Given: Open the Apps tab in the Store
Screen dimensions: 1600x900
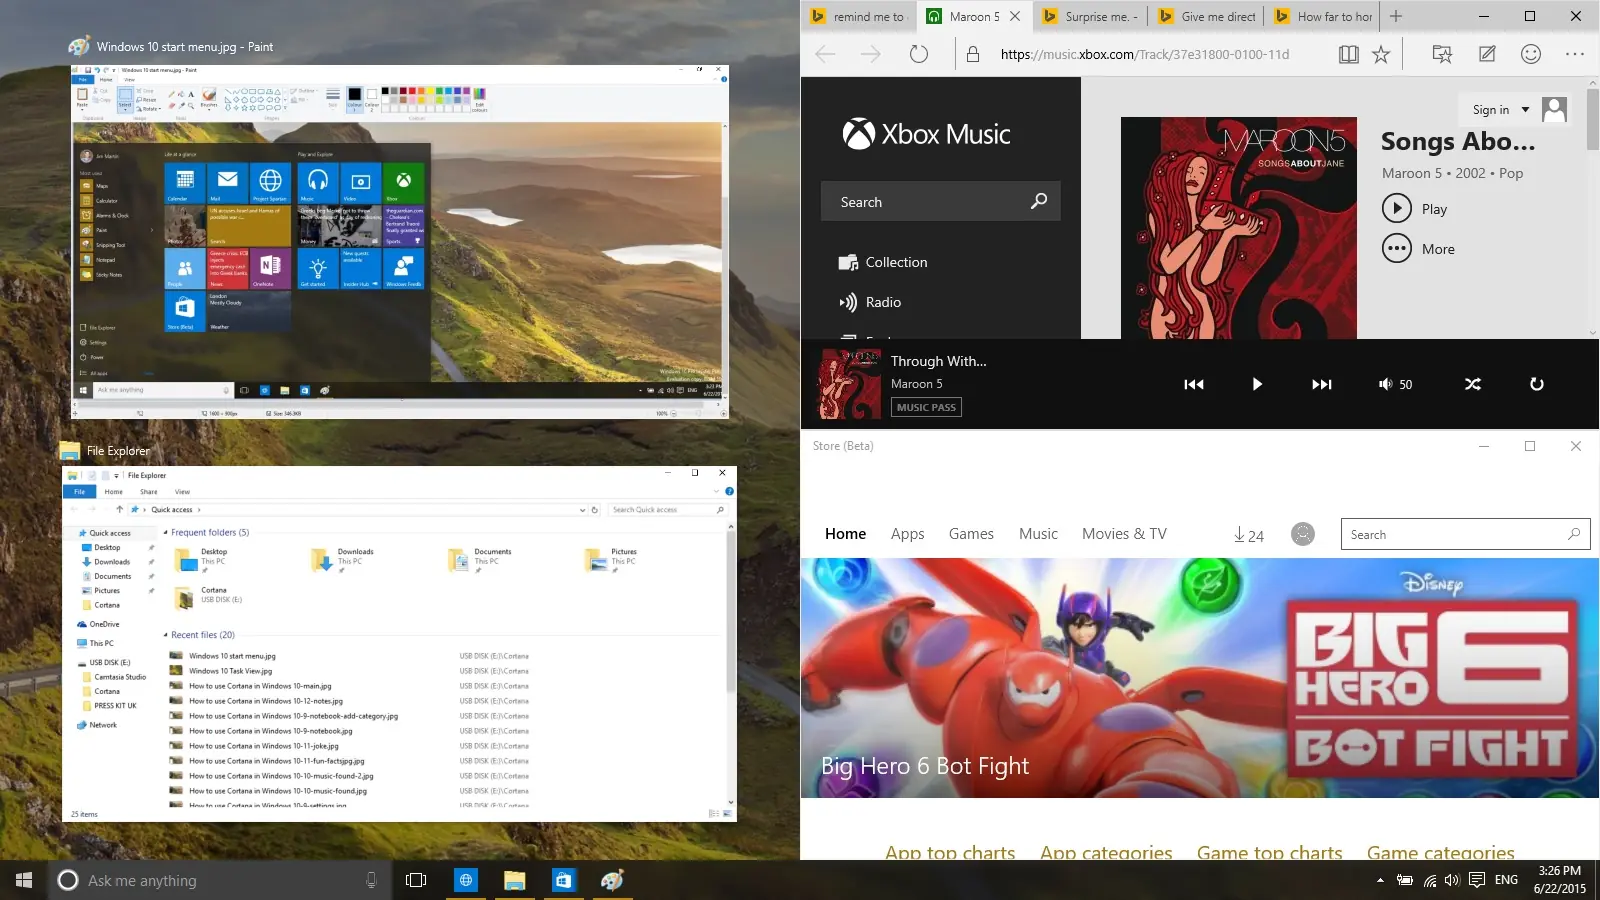Looking at the screenshot, I should pos(908,534).
